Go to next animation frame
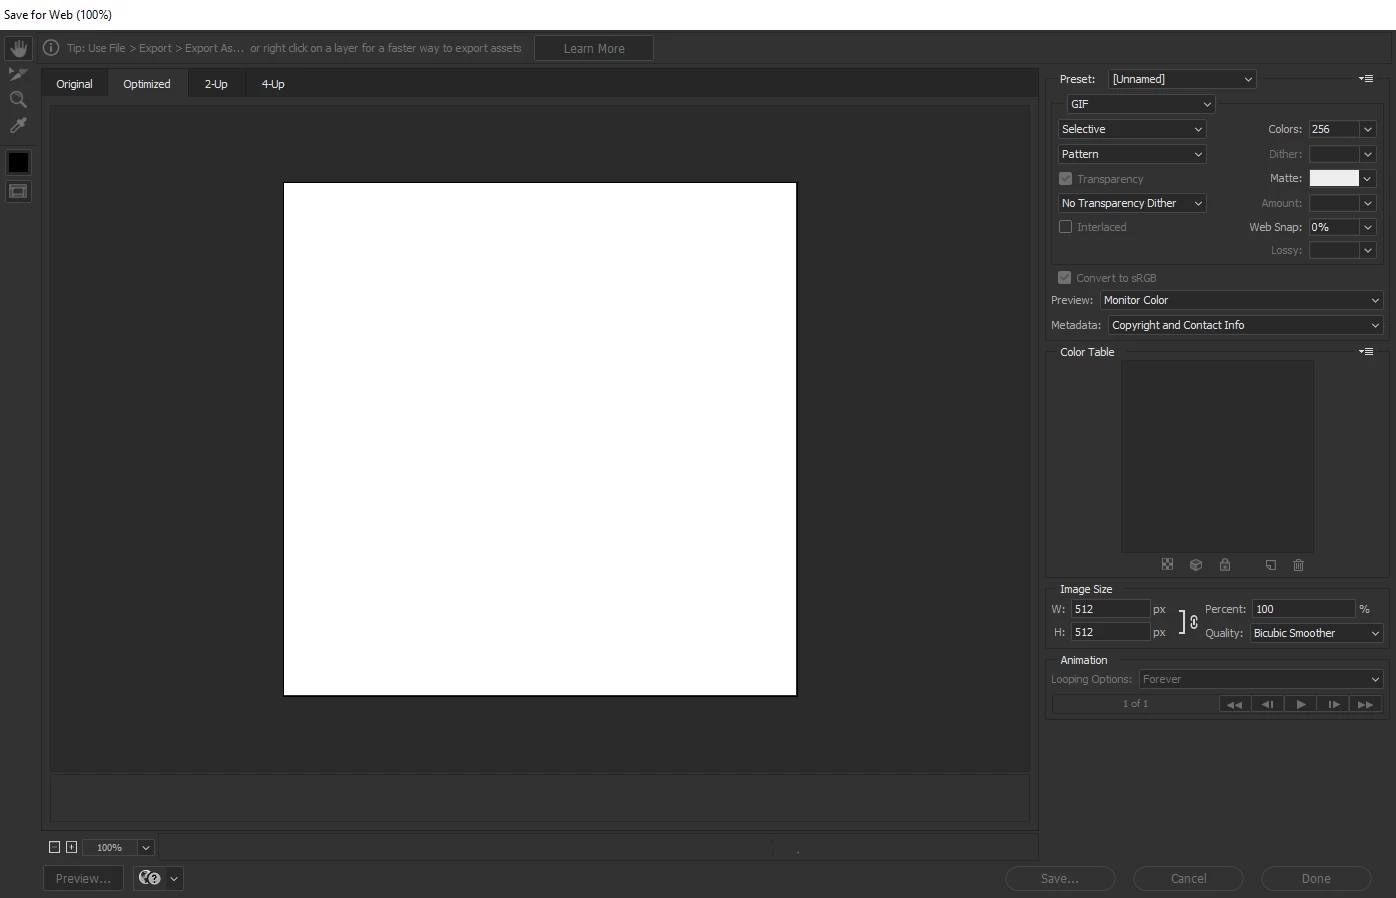 1334,704
